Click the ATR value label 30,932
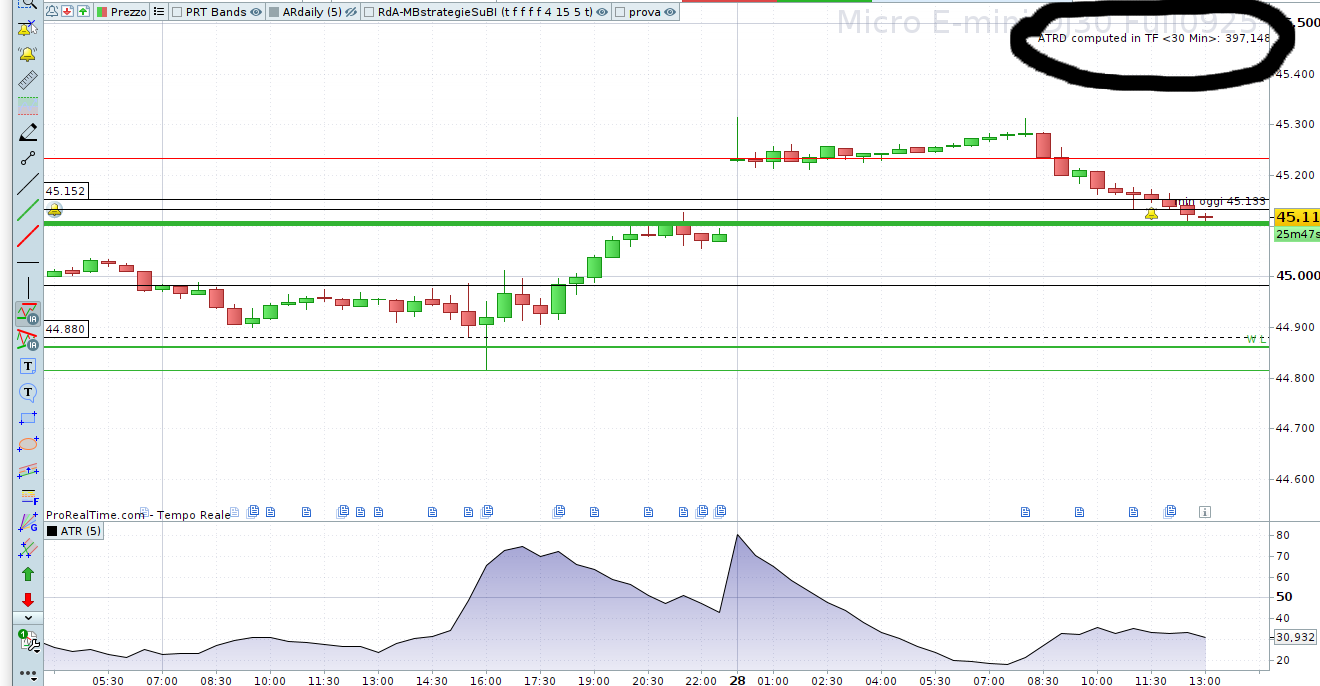Viewport: 1320px width, 686px height. click(x=1294, y=637)
